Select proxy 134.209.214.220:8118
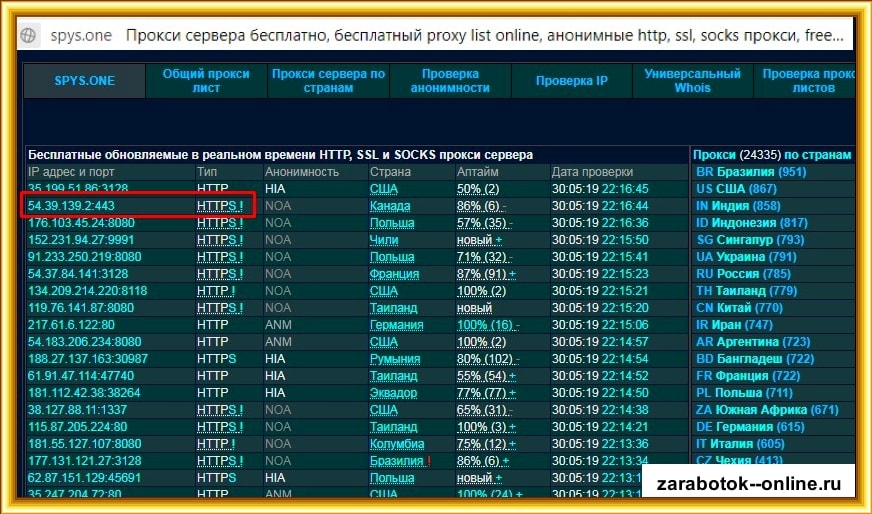This screenshot has width=872, height=514. click(87, 291)
